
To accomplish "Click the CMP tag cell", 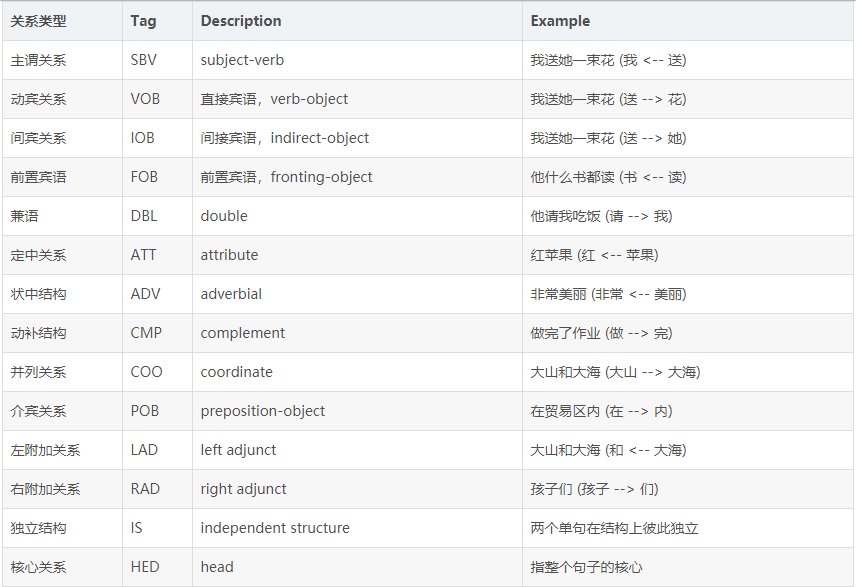I will 145,333.
